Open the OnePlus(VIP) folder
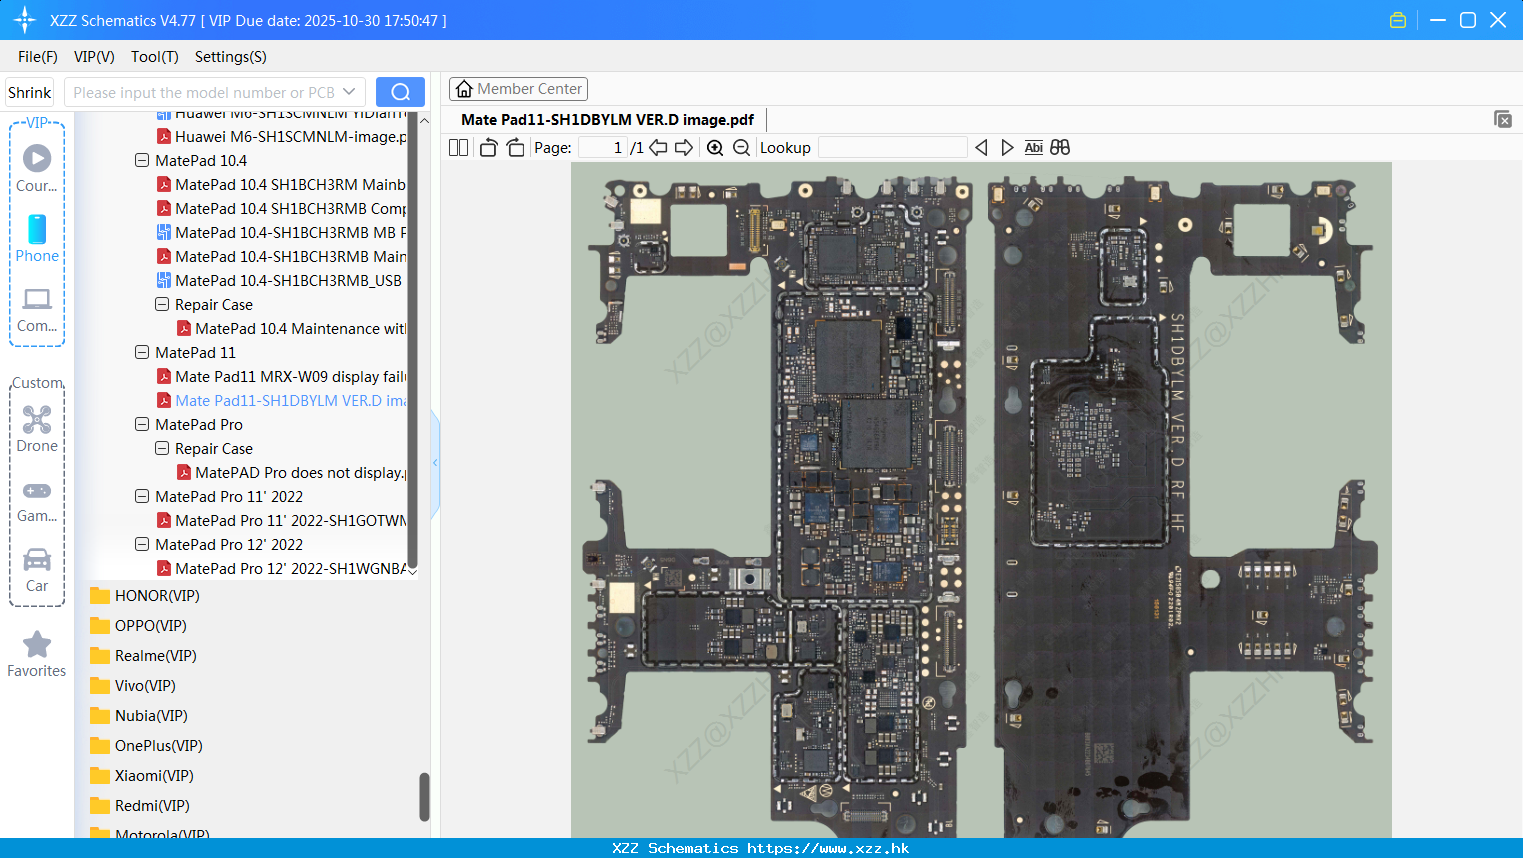The width and height of the screenshot is (1523, 858). click(x=146, y=745)
